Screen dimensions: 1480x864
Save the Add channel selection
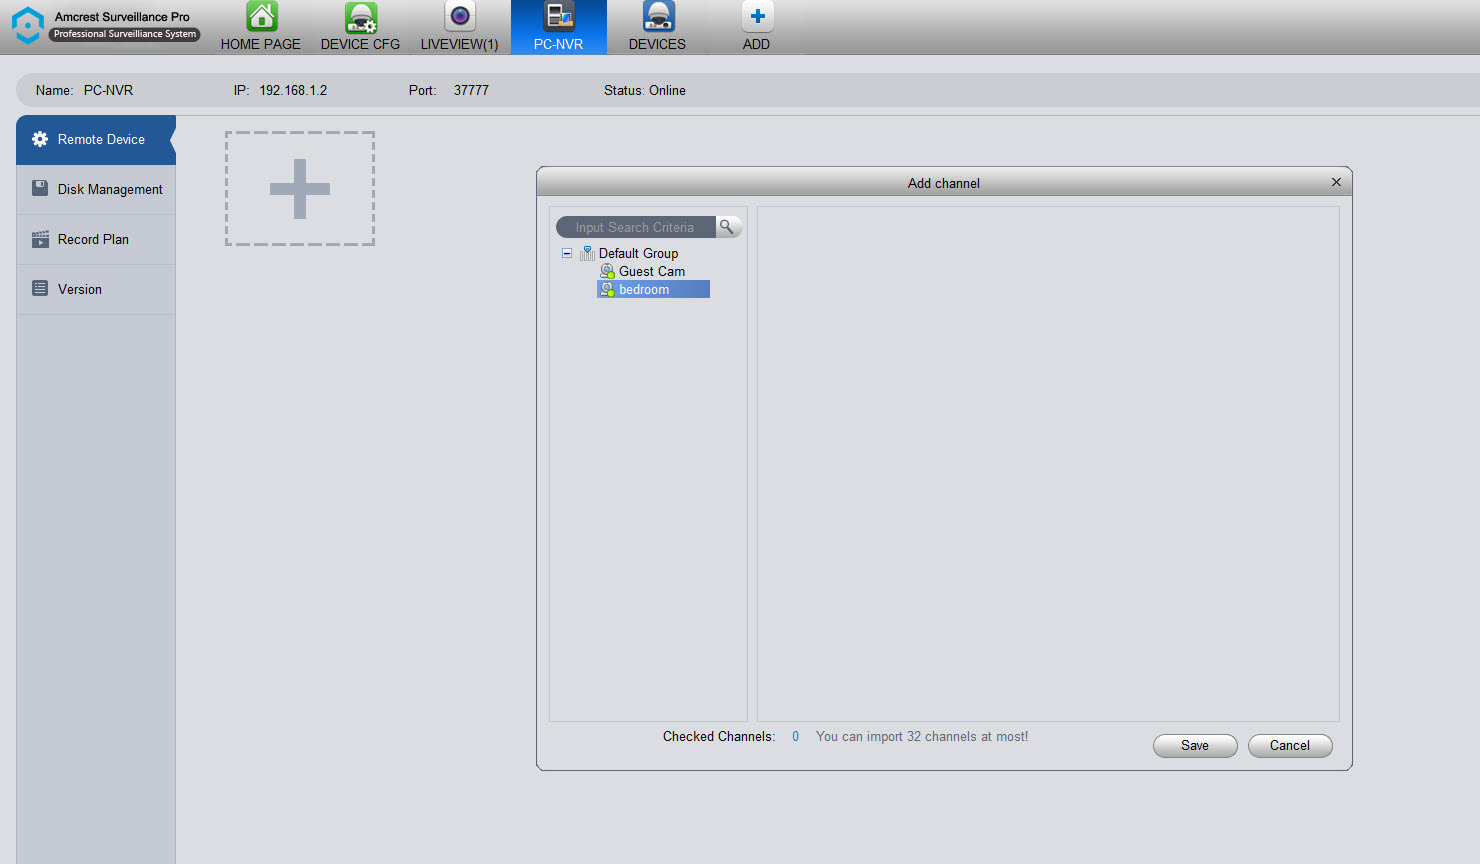[x=1195, y=746]
